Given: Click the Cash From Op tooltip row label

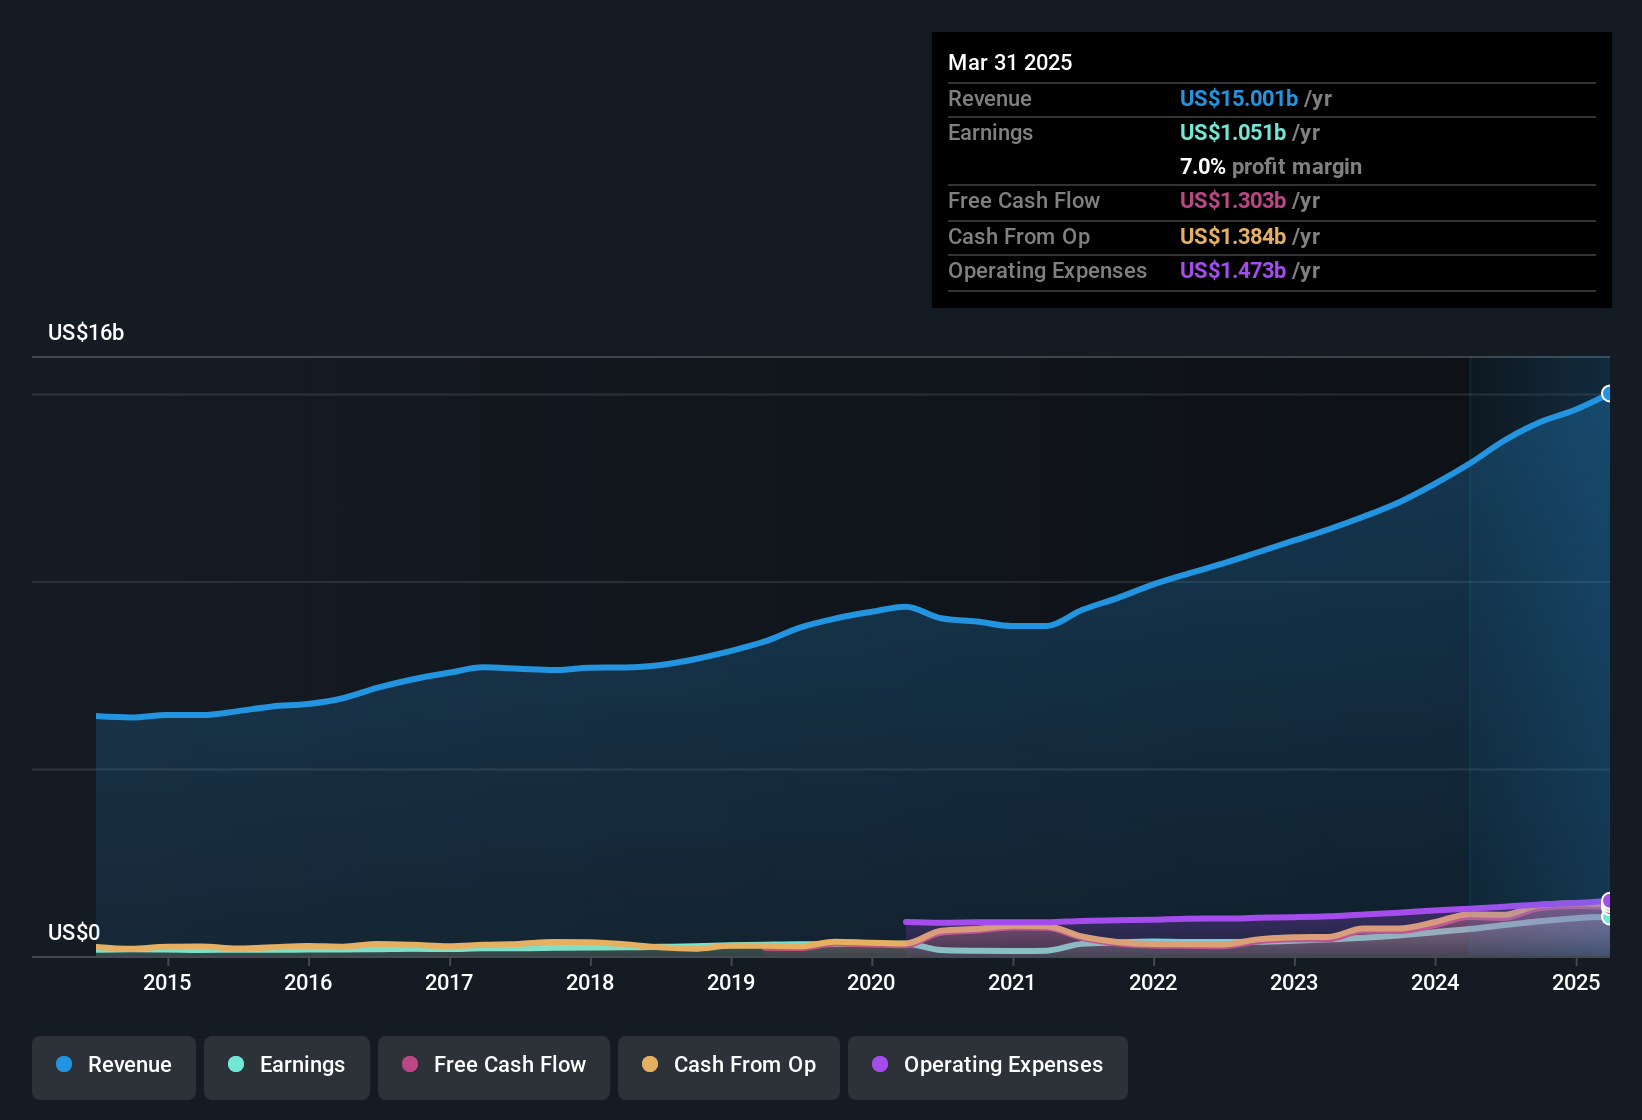Looking at the screenshot, I should coord(1019,236).
